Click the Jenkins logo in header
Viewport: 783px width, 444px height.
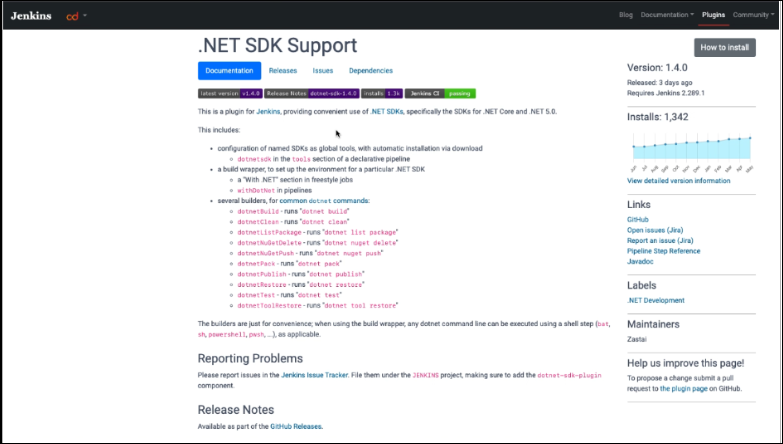click(x=32, y=16)
